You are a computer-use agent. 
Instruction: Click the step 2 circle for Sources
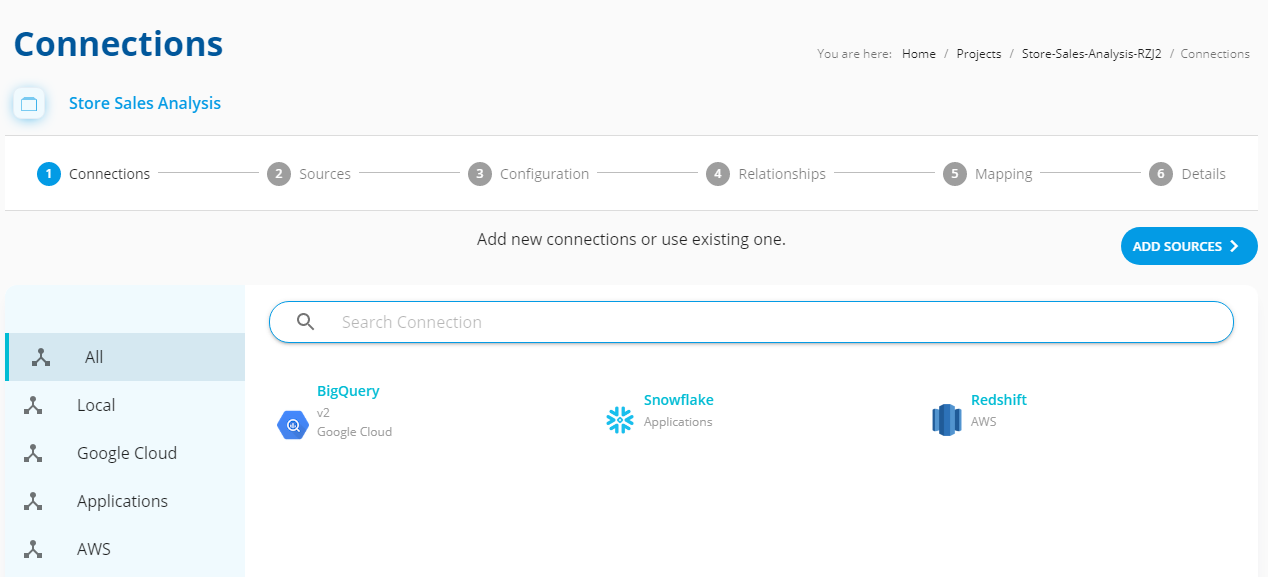[279, 174]
